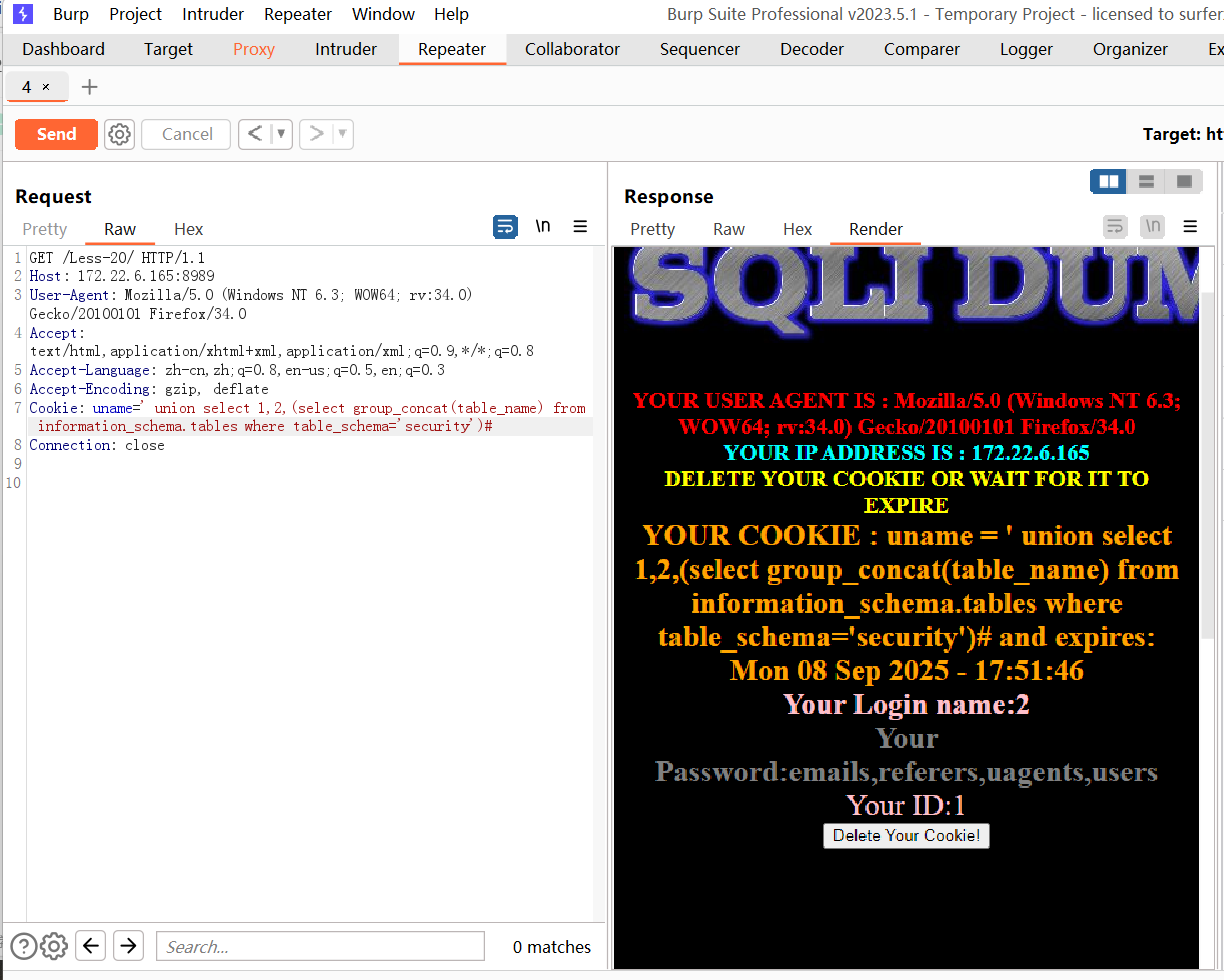Toggle word wrap in Response panel
The width and height of the screenshot is (1224, 980).
pos(1115,227)
